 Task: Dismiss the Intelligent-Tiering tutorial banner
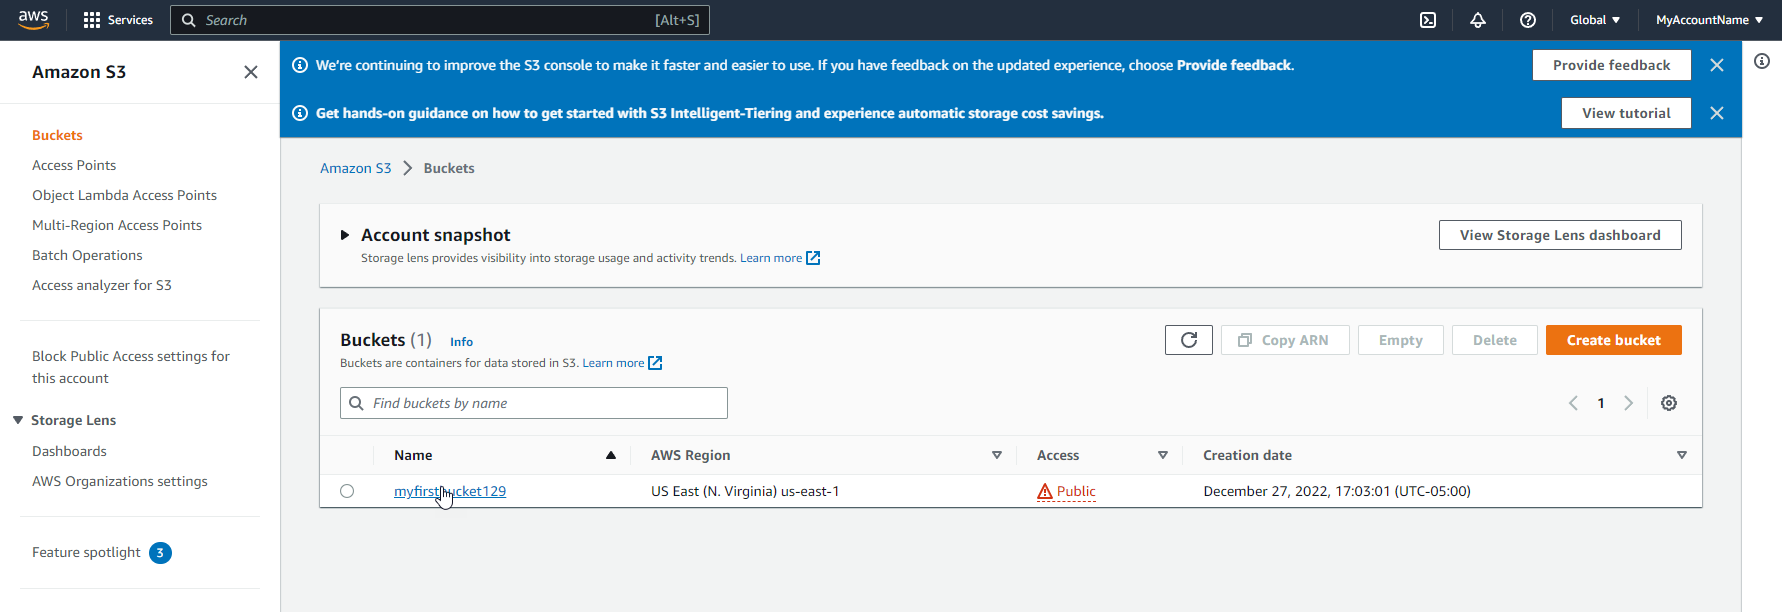[x=1716, y=113]
